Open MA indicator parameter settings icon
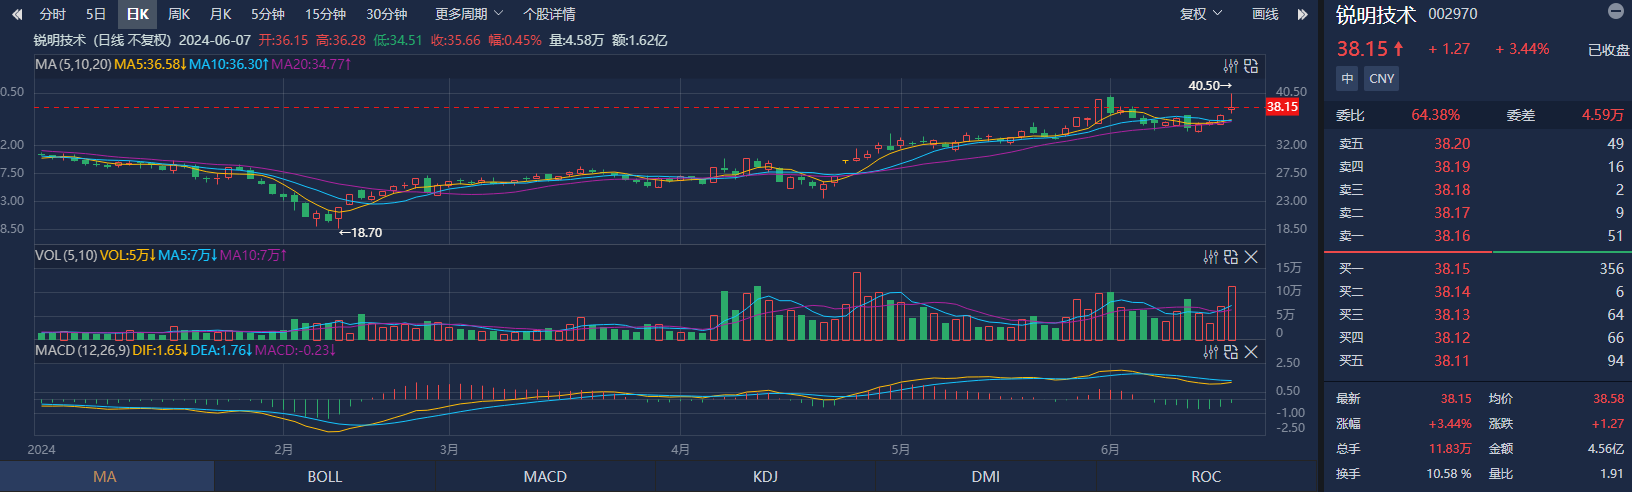1632x492 pixels. pyautogui.click(x=1231, y=66)
